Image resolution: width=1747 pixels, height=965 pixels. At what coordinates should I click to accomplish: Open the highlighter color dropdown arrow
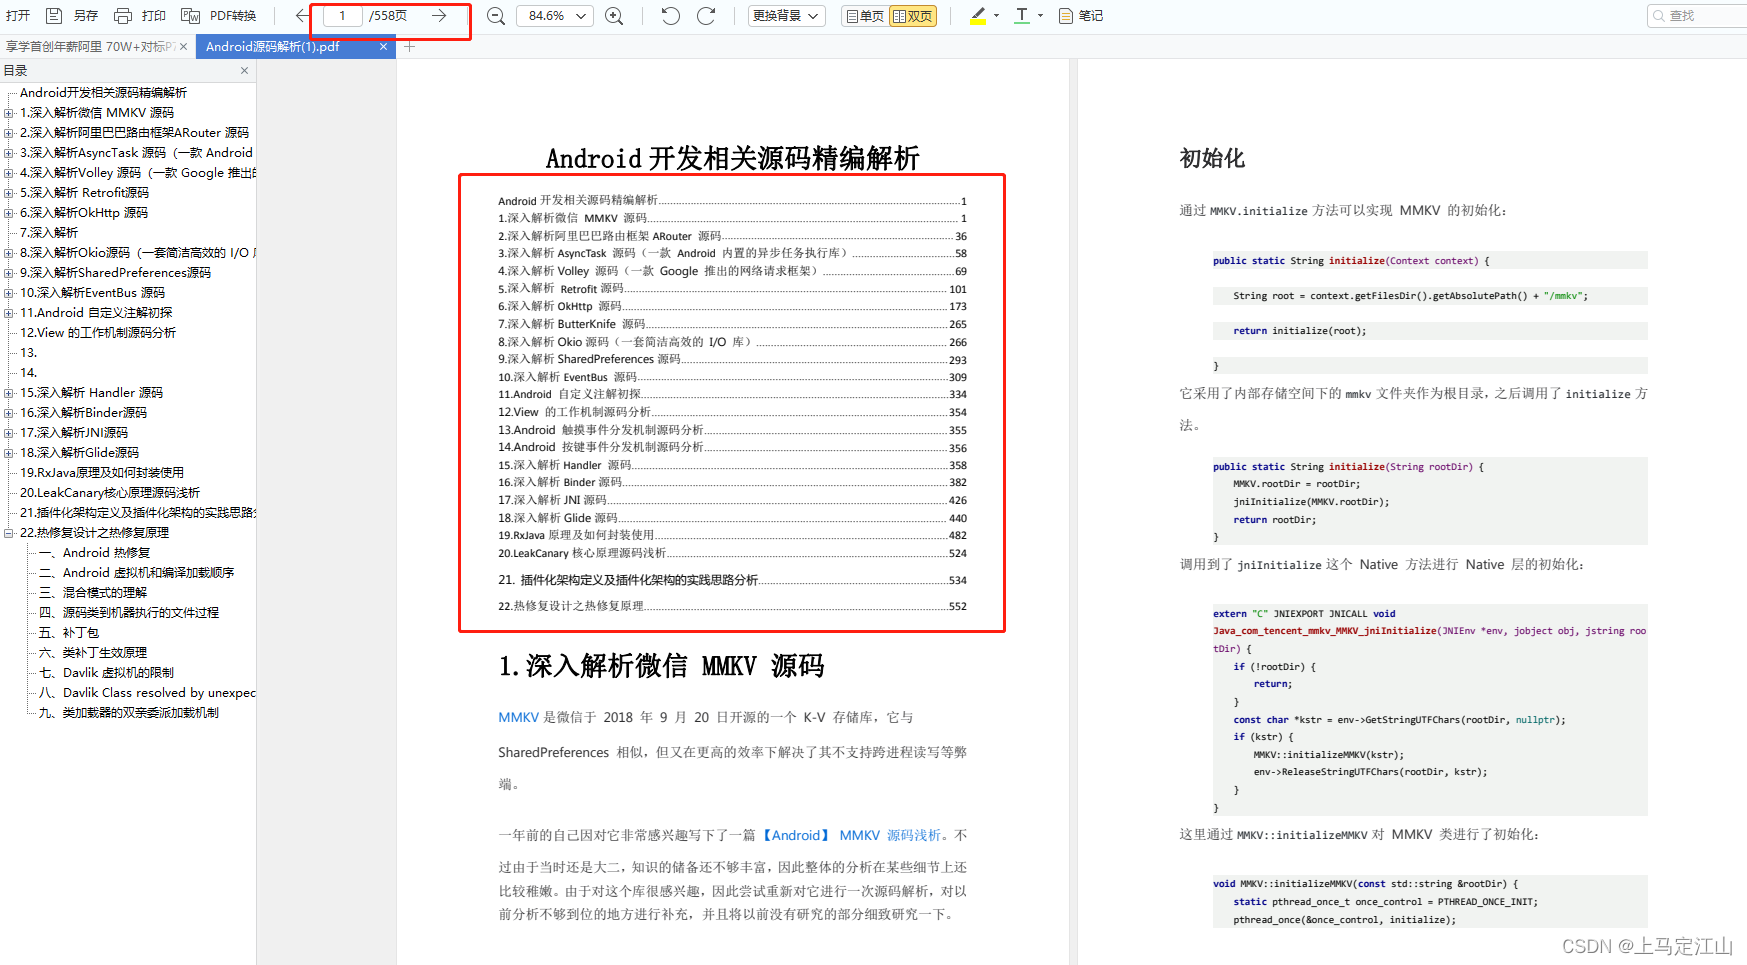point(997,16)
